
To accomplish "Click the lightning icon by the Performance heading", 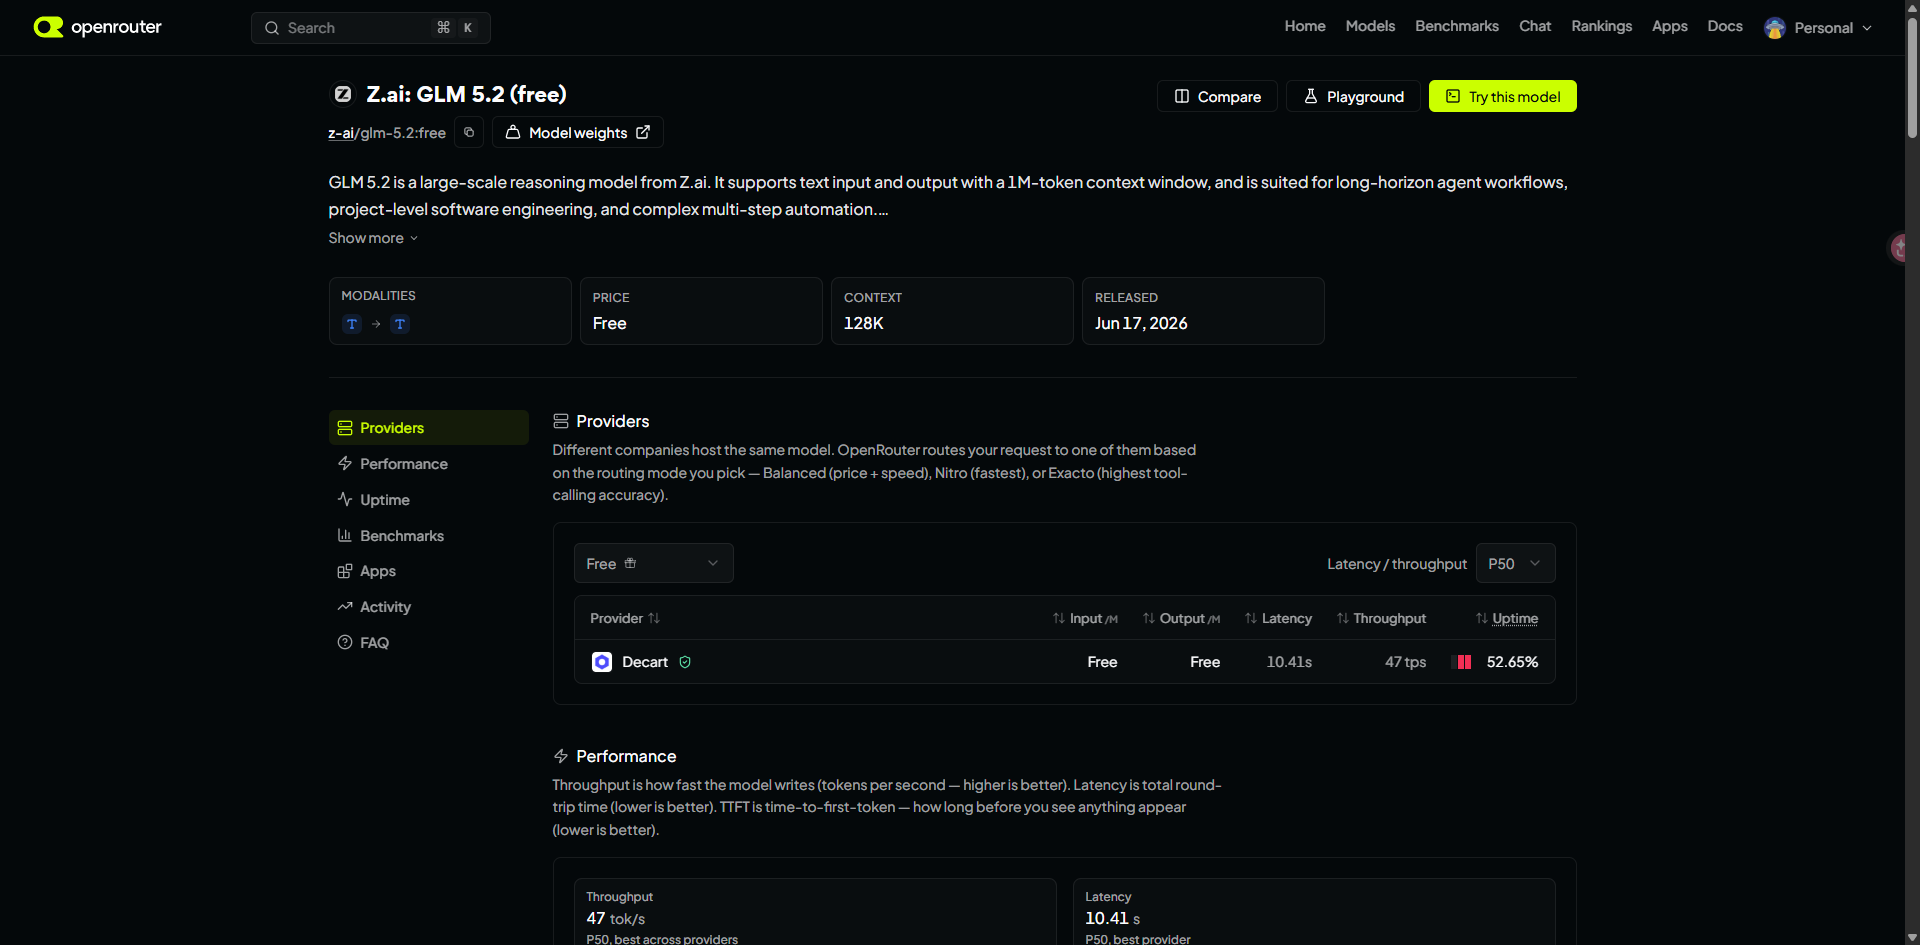I will click(561, 756).
